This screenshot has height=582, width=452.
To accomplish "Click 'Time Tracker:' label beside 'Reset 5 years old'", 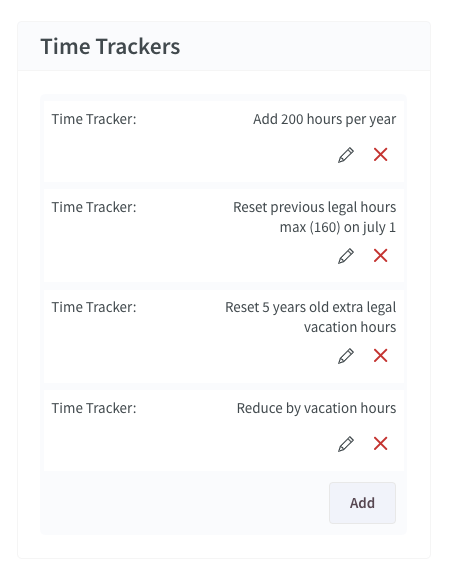I will (x=94, y=308).
